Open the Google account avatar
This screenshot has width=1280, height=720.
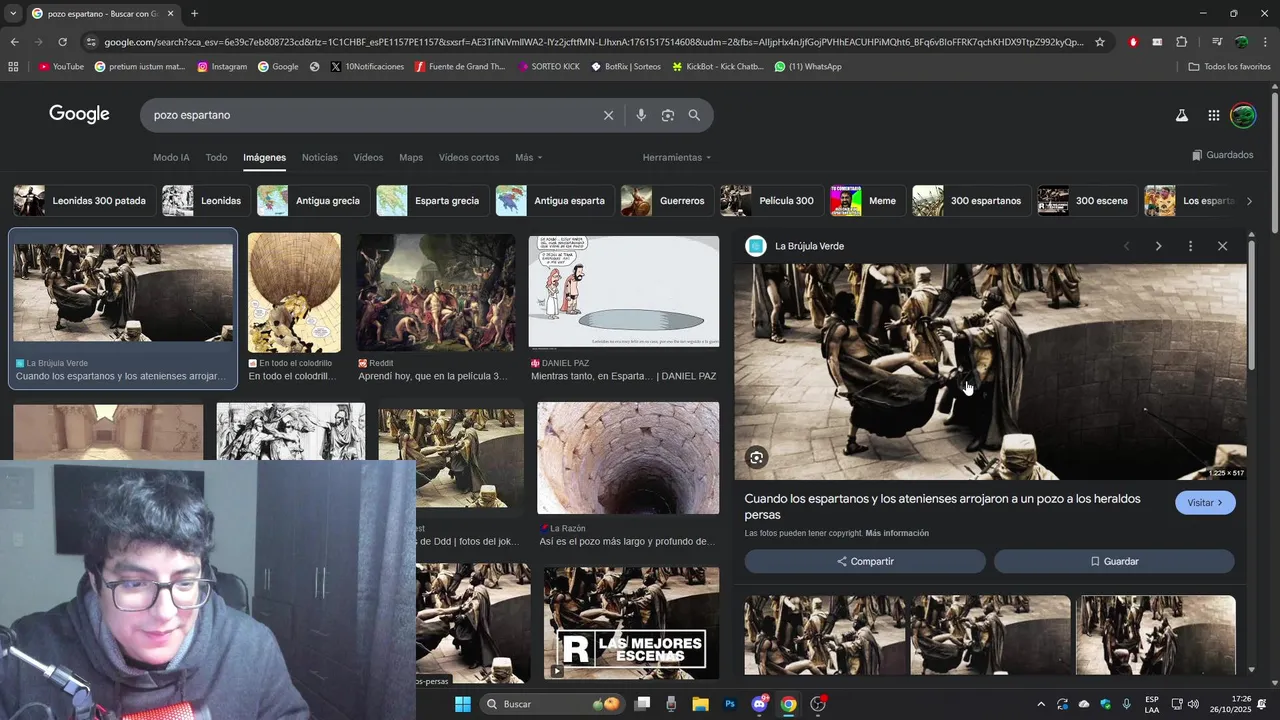click(x=1243, y=115)
